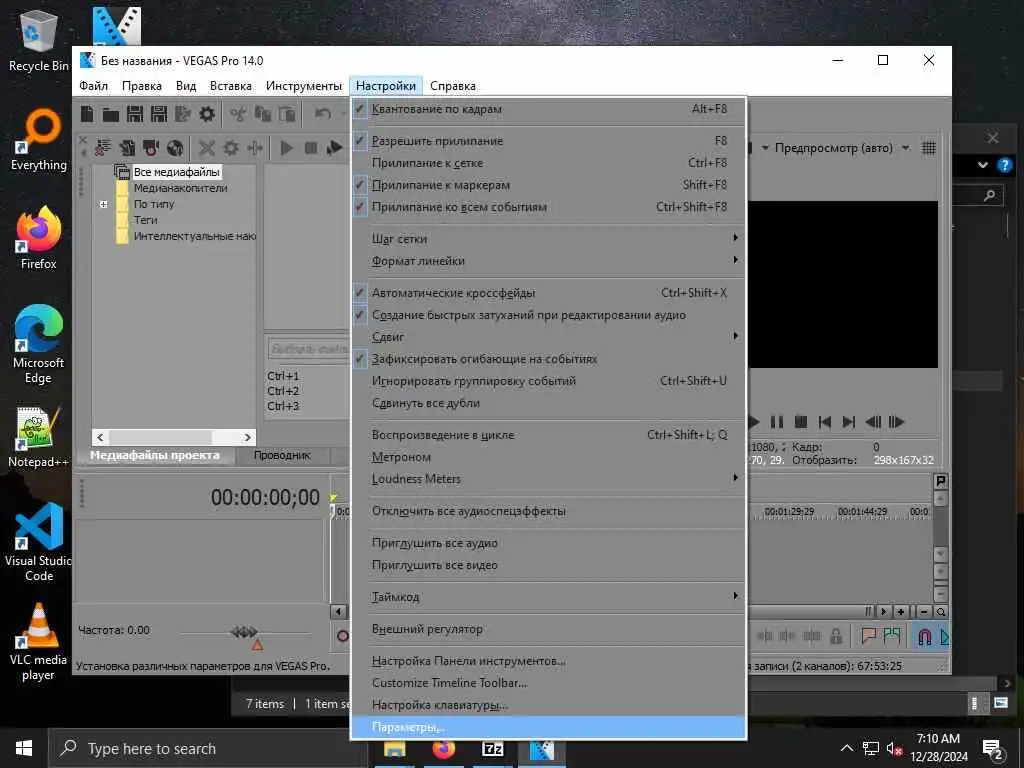Click the Media properties gear icon
This screenshot has width=1024, height=768.
coord(231,148)
